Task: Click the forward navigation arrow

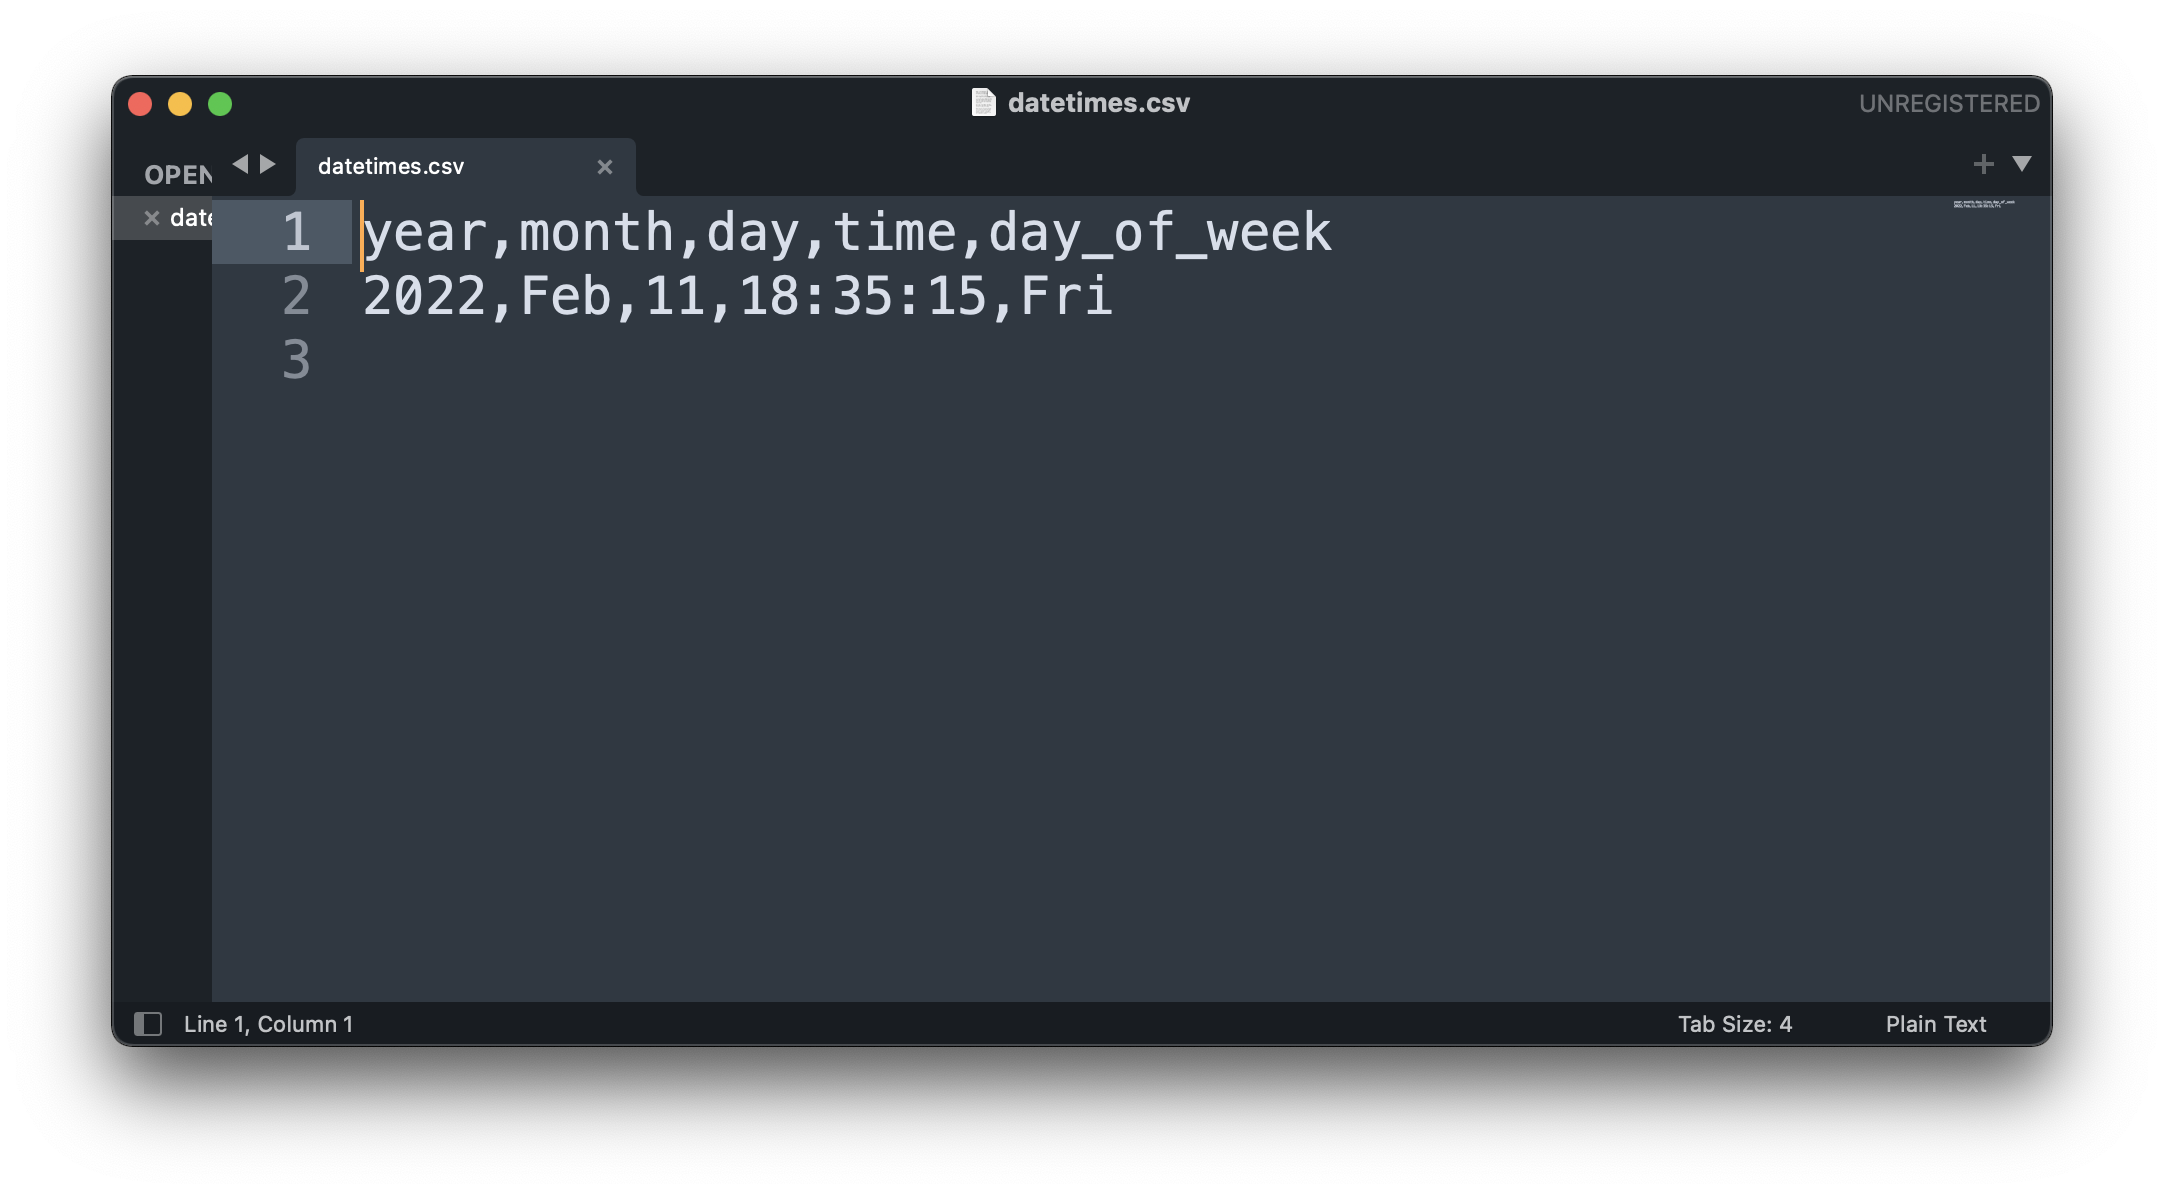Action: click(268, 163)
